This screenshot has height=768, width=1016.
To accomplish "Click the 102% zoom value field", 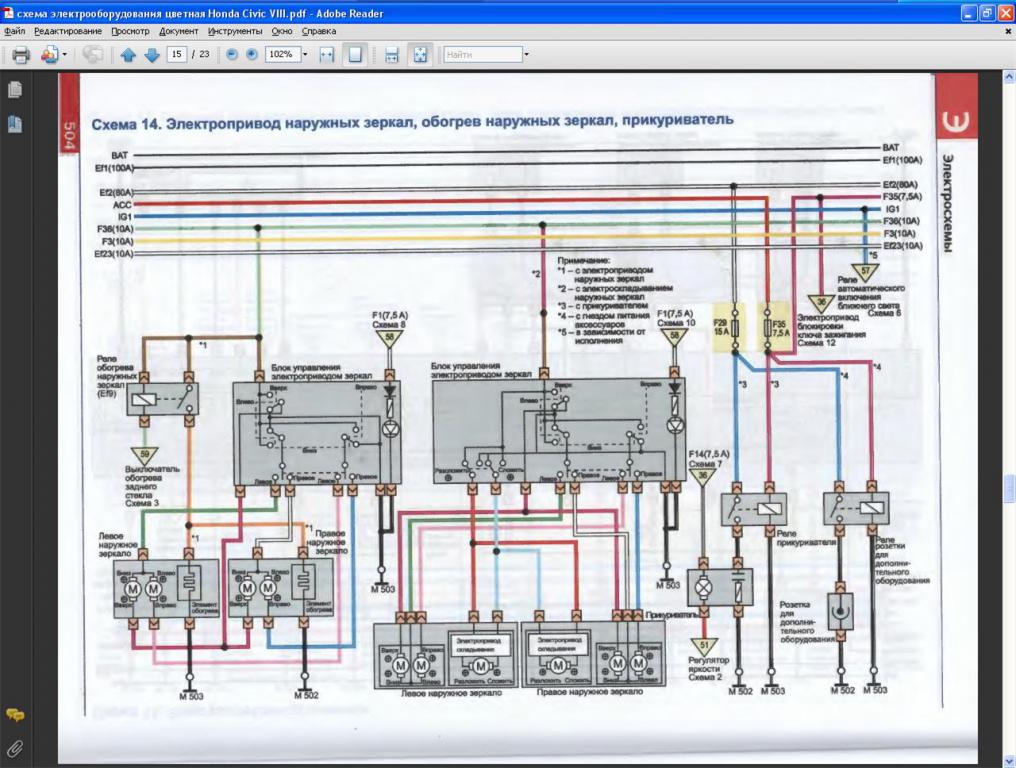I will (x=282, y=54).
